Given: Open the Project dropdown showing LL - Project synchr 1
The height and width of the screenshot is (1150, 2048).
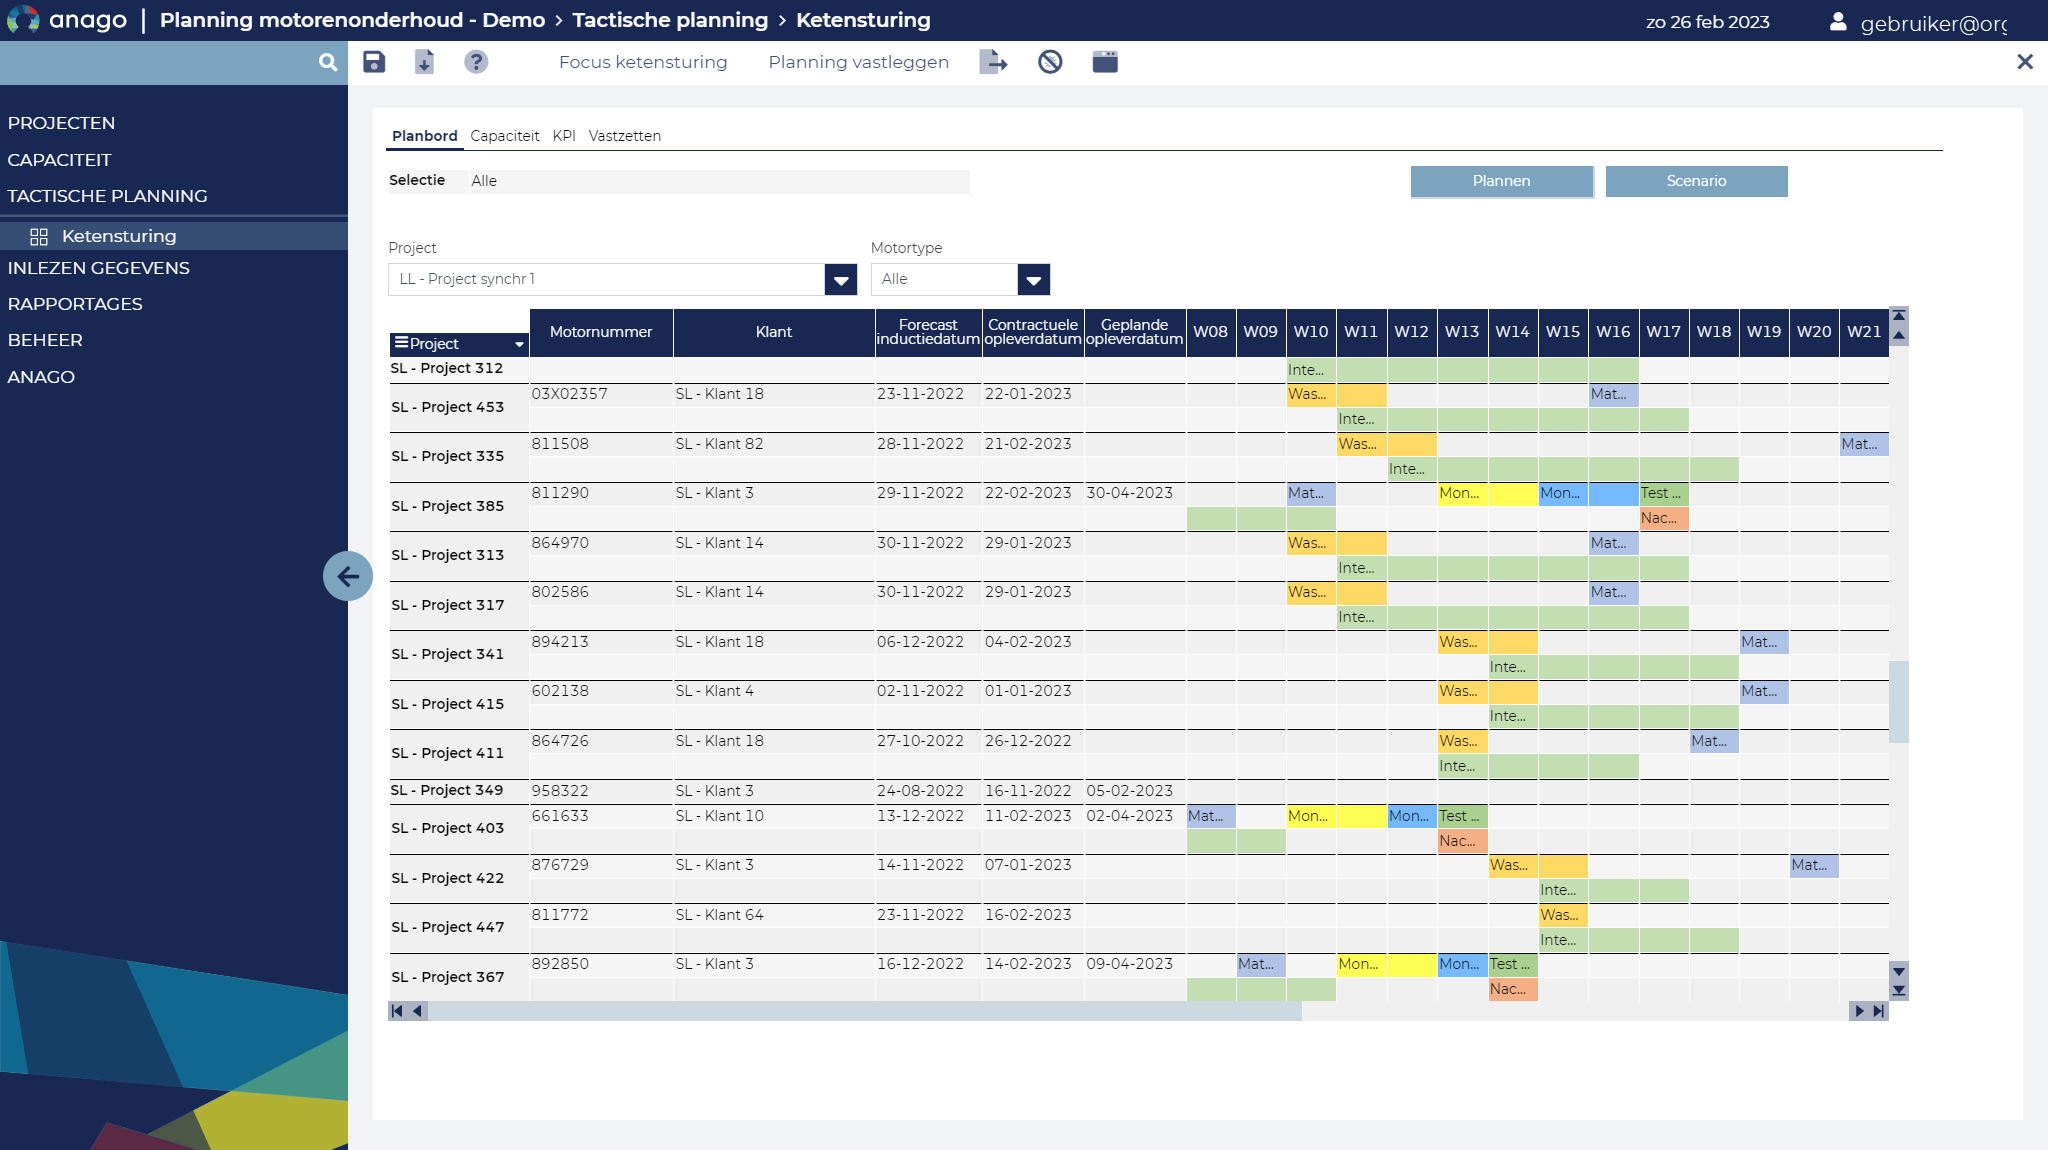Looking at the screenshot, I should pyautogui.click(x=841, y=279).
